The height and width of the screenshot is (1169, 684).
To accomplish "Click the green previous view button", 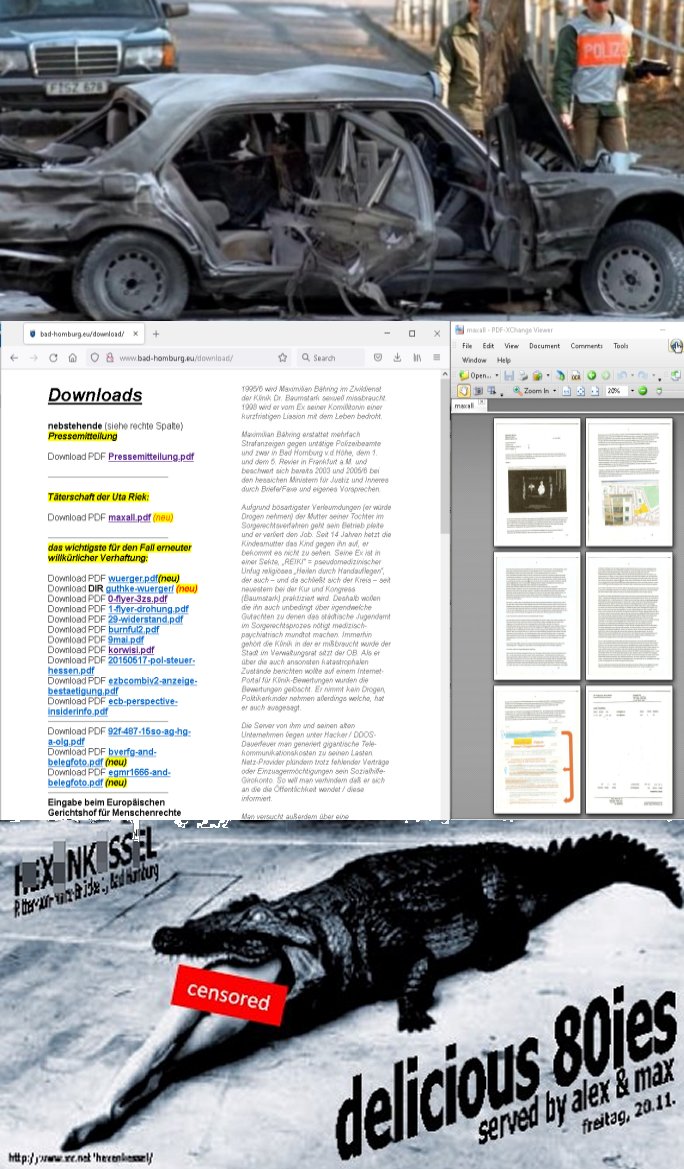I will point(591,376).
